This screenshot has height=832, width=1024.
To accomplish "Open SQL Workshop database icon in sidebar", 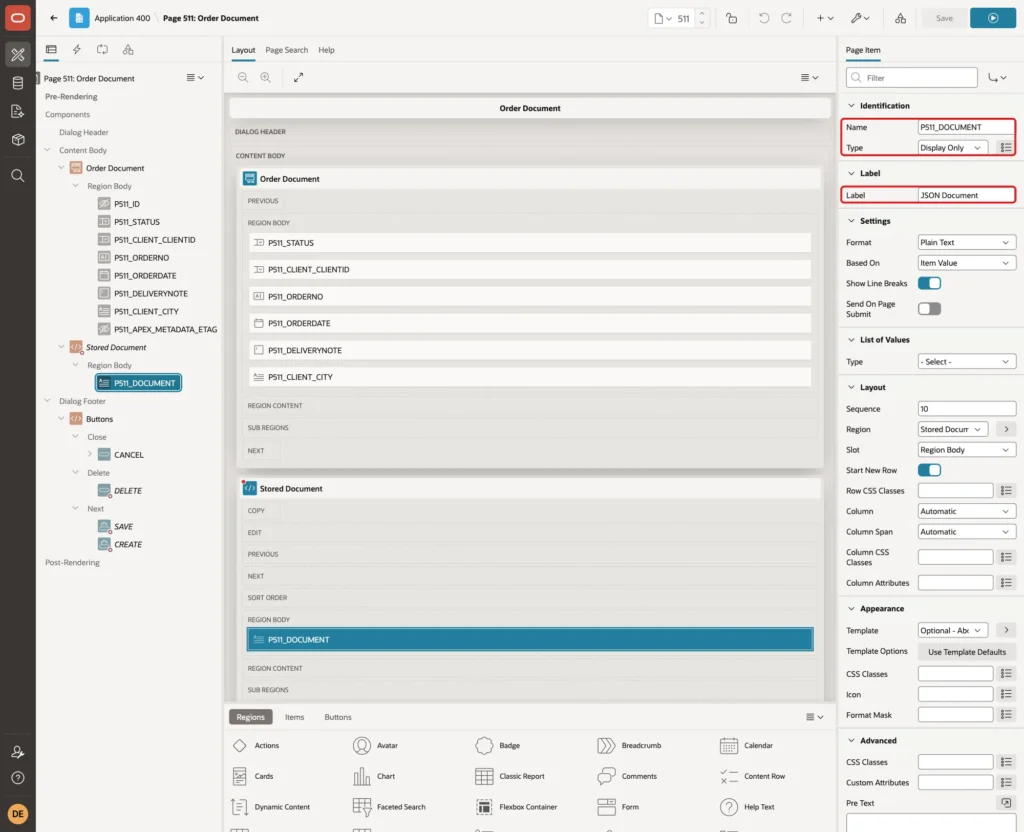I will pos(18,83).
